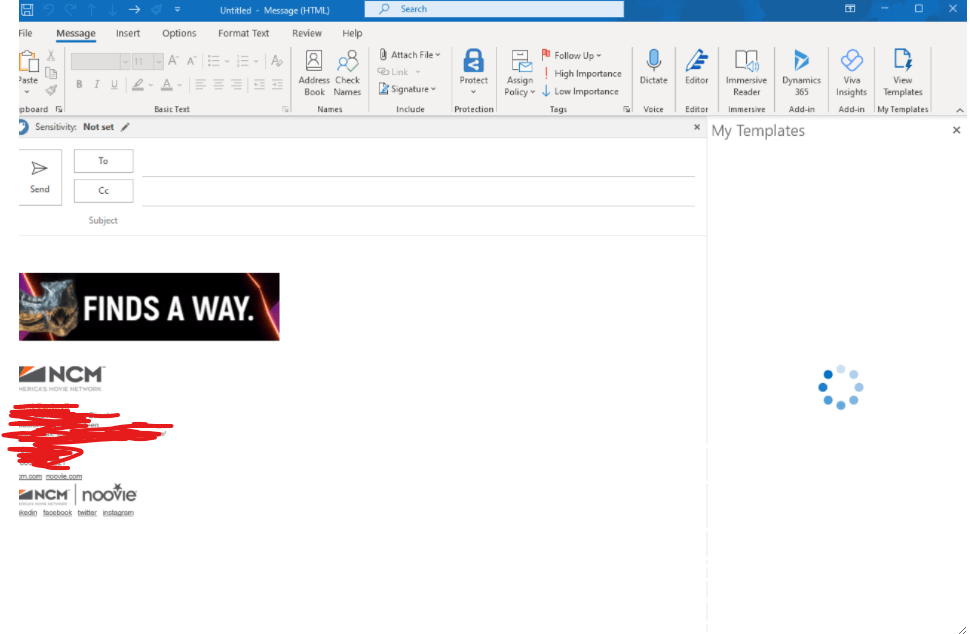Undo the last action in title bar
This screenshot has height=634, width=970.
coord(48,10)
